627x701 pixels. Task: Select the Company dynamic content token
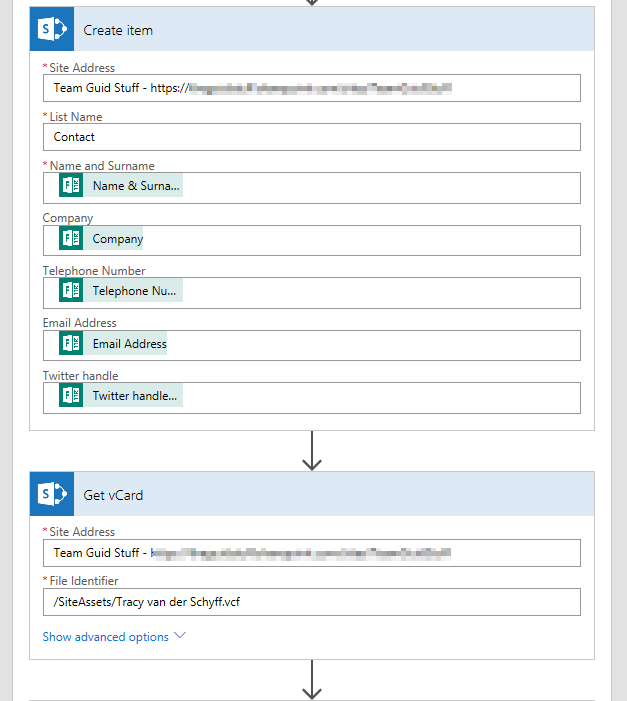pos(117,239)
